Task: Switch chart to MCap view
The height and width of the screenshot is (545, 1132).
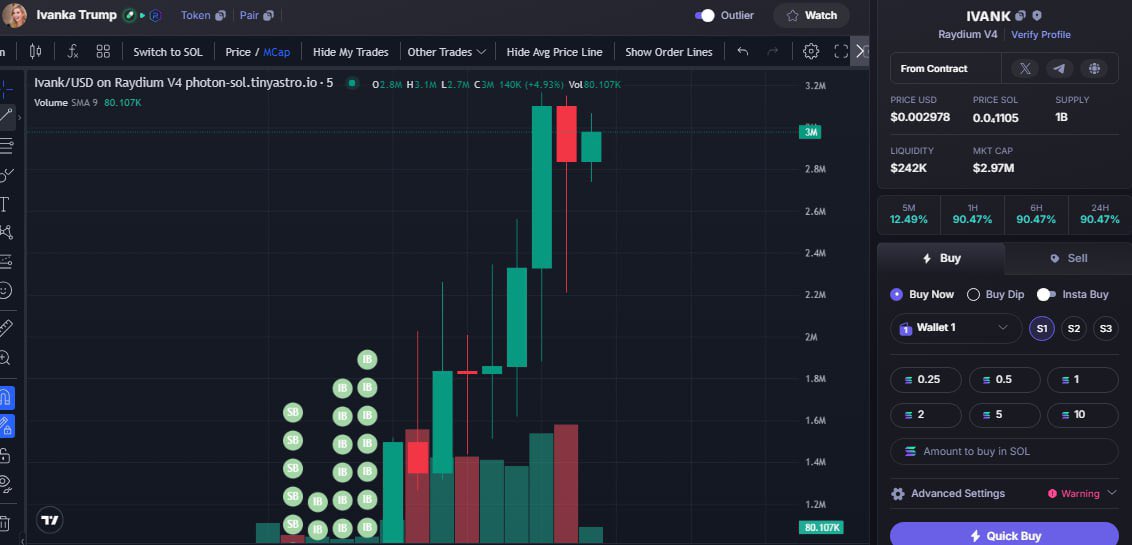Action: coord(277,52)
